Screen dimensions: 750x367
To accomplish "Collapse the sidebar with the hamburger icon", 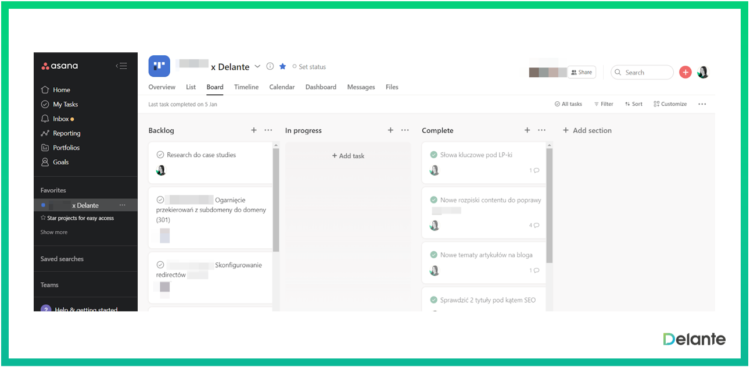I will click(x=121, y=66).
